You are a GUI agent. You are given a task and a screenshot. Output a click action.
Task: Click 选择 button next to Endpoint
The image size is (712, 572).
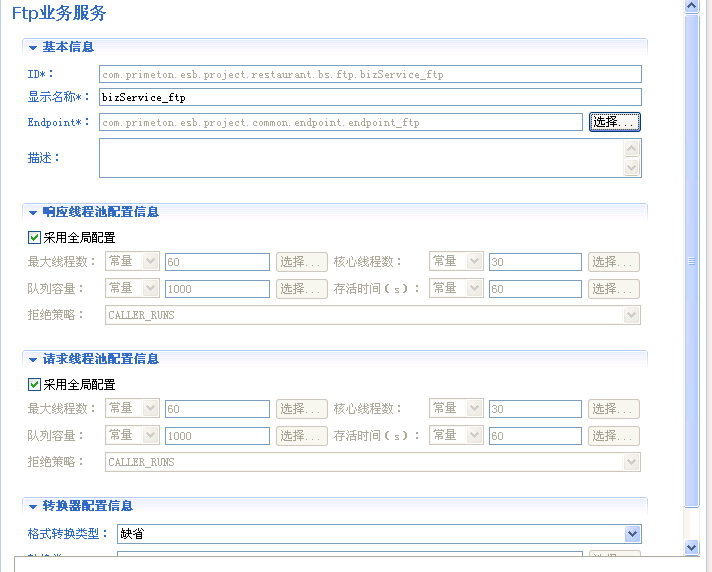[614, 122]
